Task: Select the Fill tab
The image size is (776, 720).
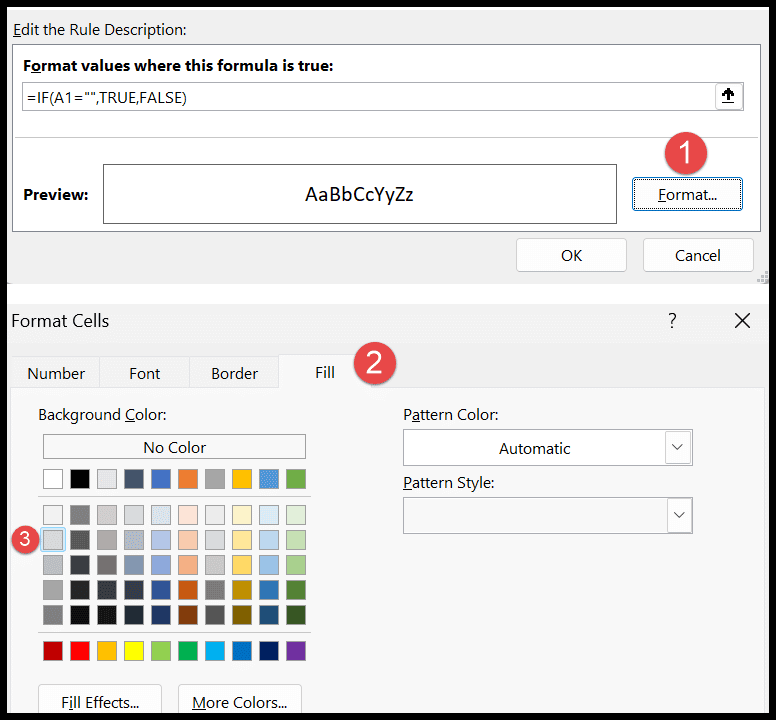Action: tap(325, 372)
